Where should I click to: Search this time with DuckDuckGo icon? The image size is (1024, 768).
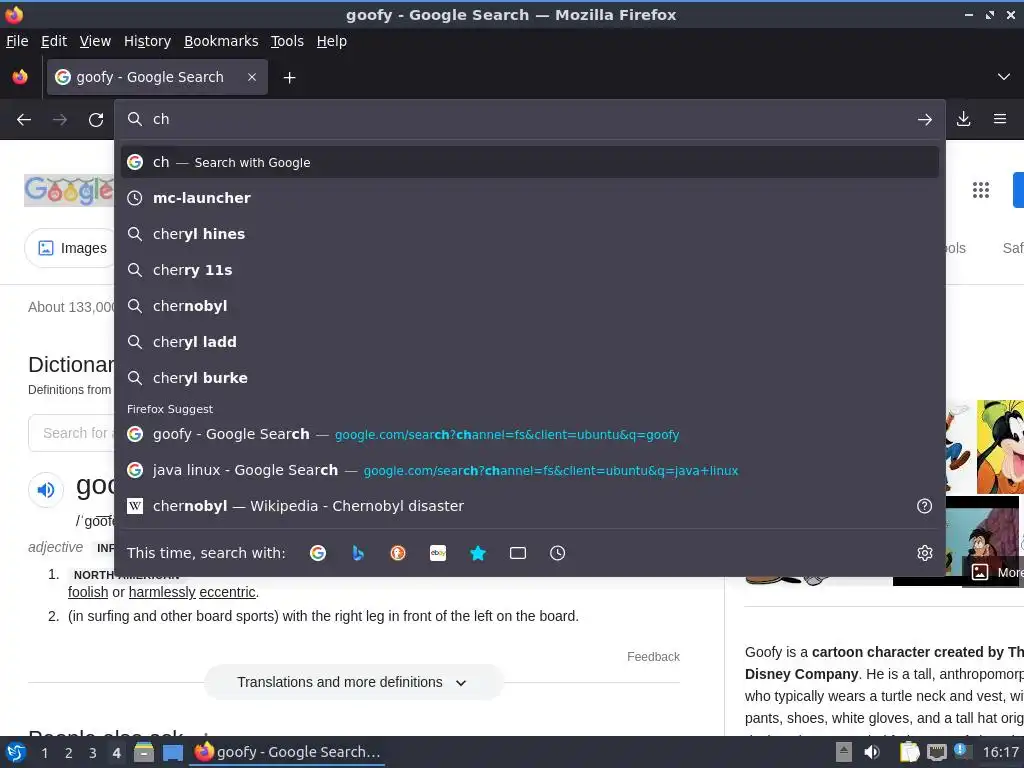pos(398,553)
